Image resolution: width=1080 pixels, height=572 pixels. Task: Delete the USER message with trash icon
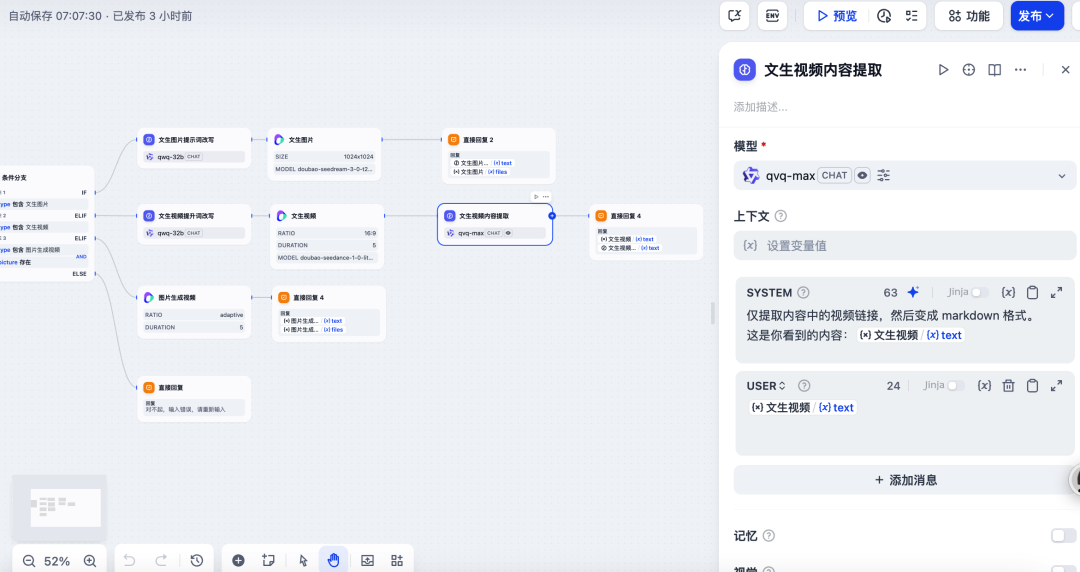1008,385
